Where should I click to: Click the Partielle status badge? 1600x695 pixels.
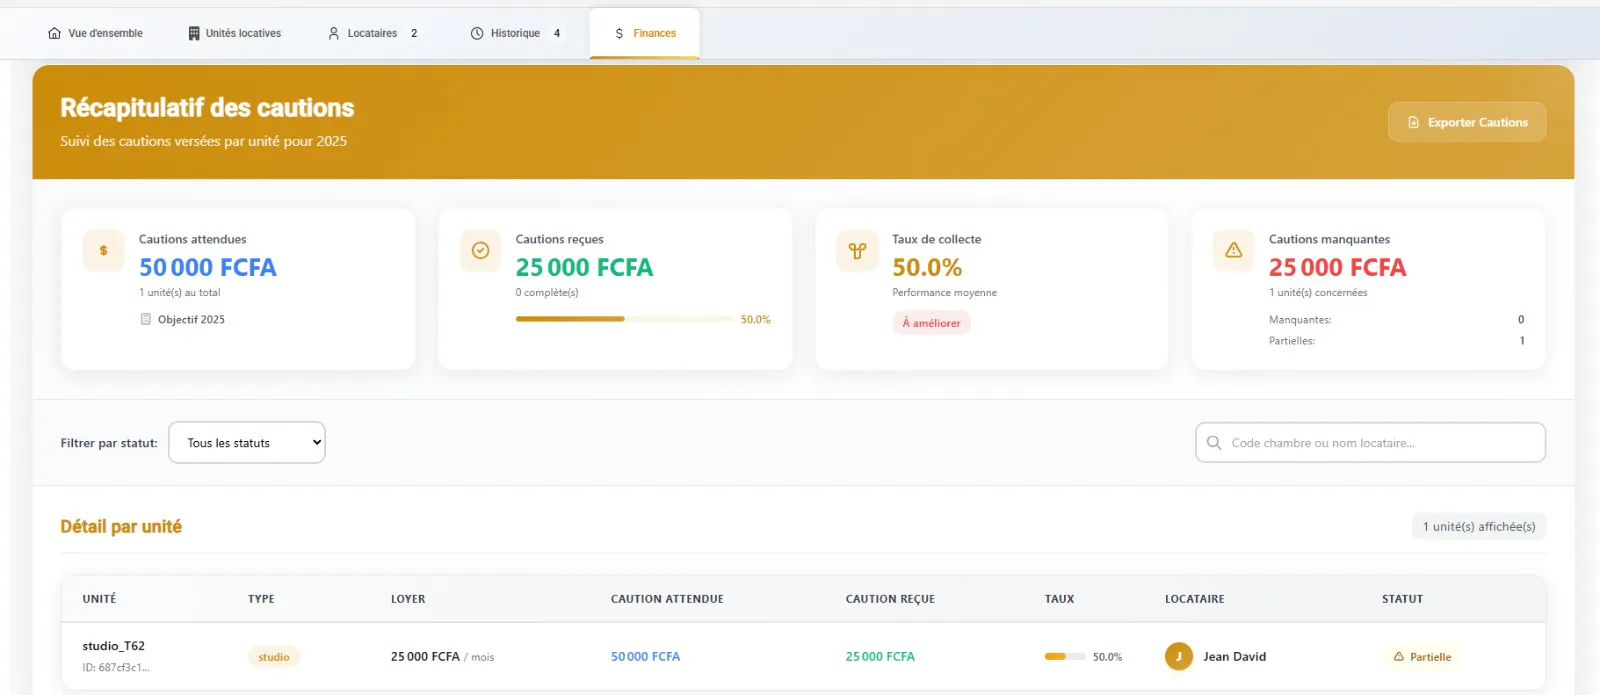coord(1422,657)
